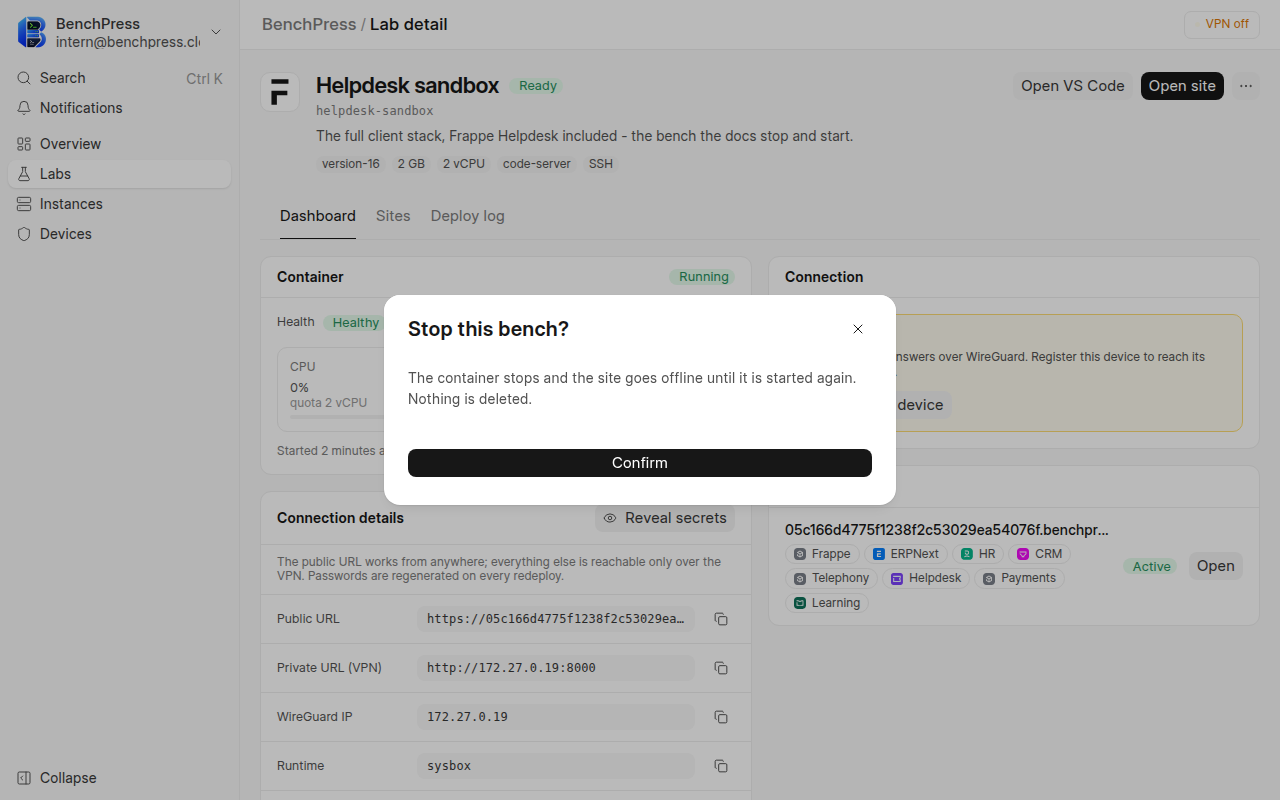This screenshot has width=1280, height=800.
Task: Open the Devices section
Action: pos(120,234)
